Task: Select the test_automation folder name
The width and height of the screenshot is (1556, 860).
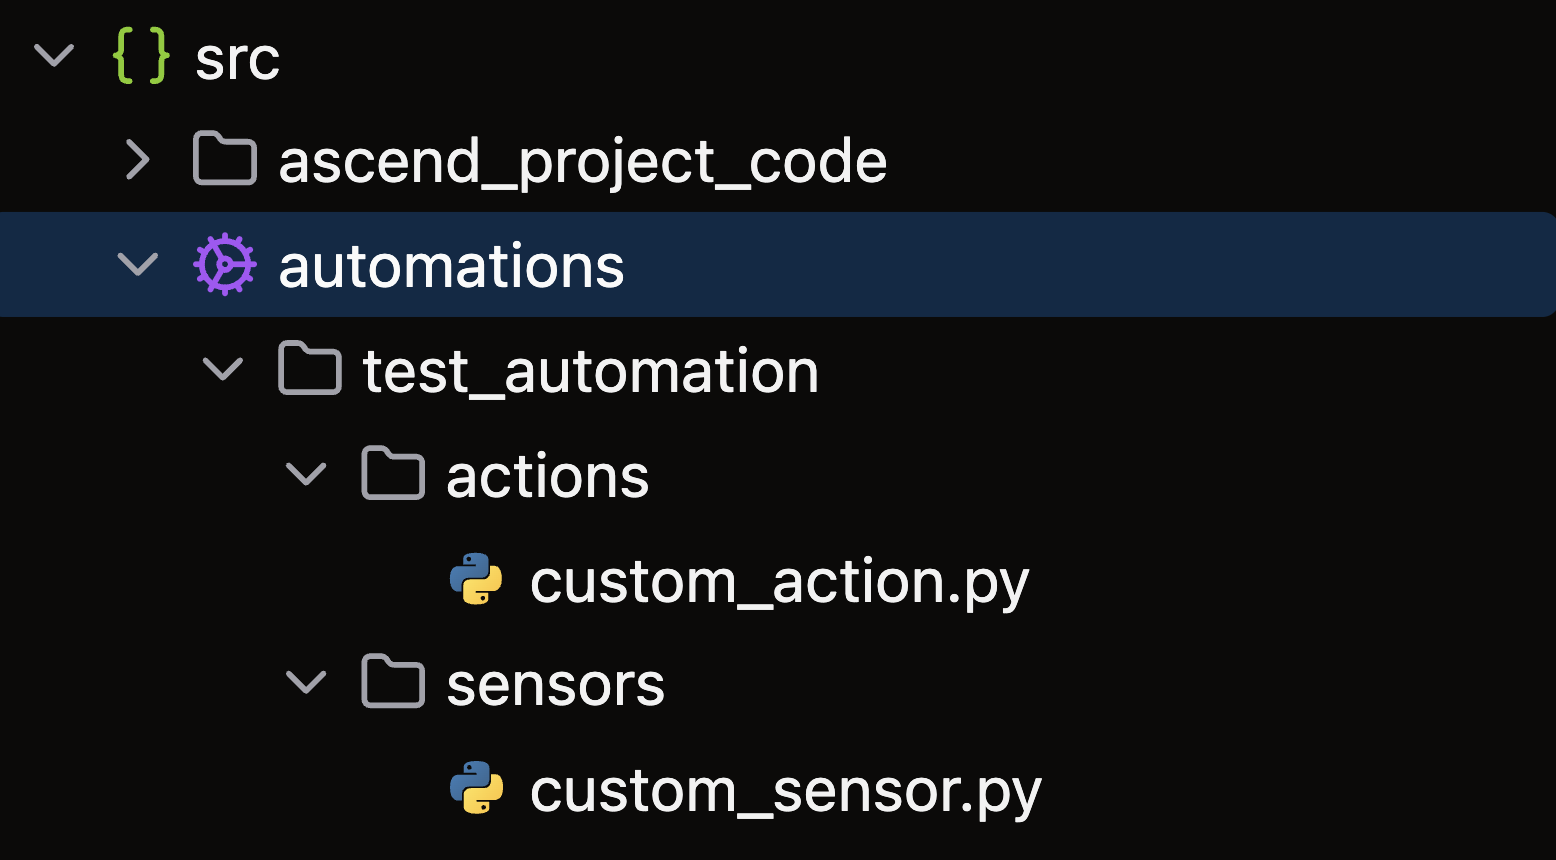Action: 591,371
